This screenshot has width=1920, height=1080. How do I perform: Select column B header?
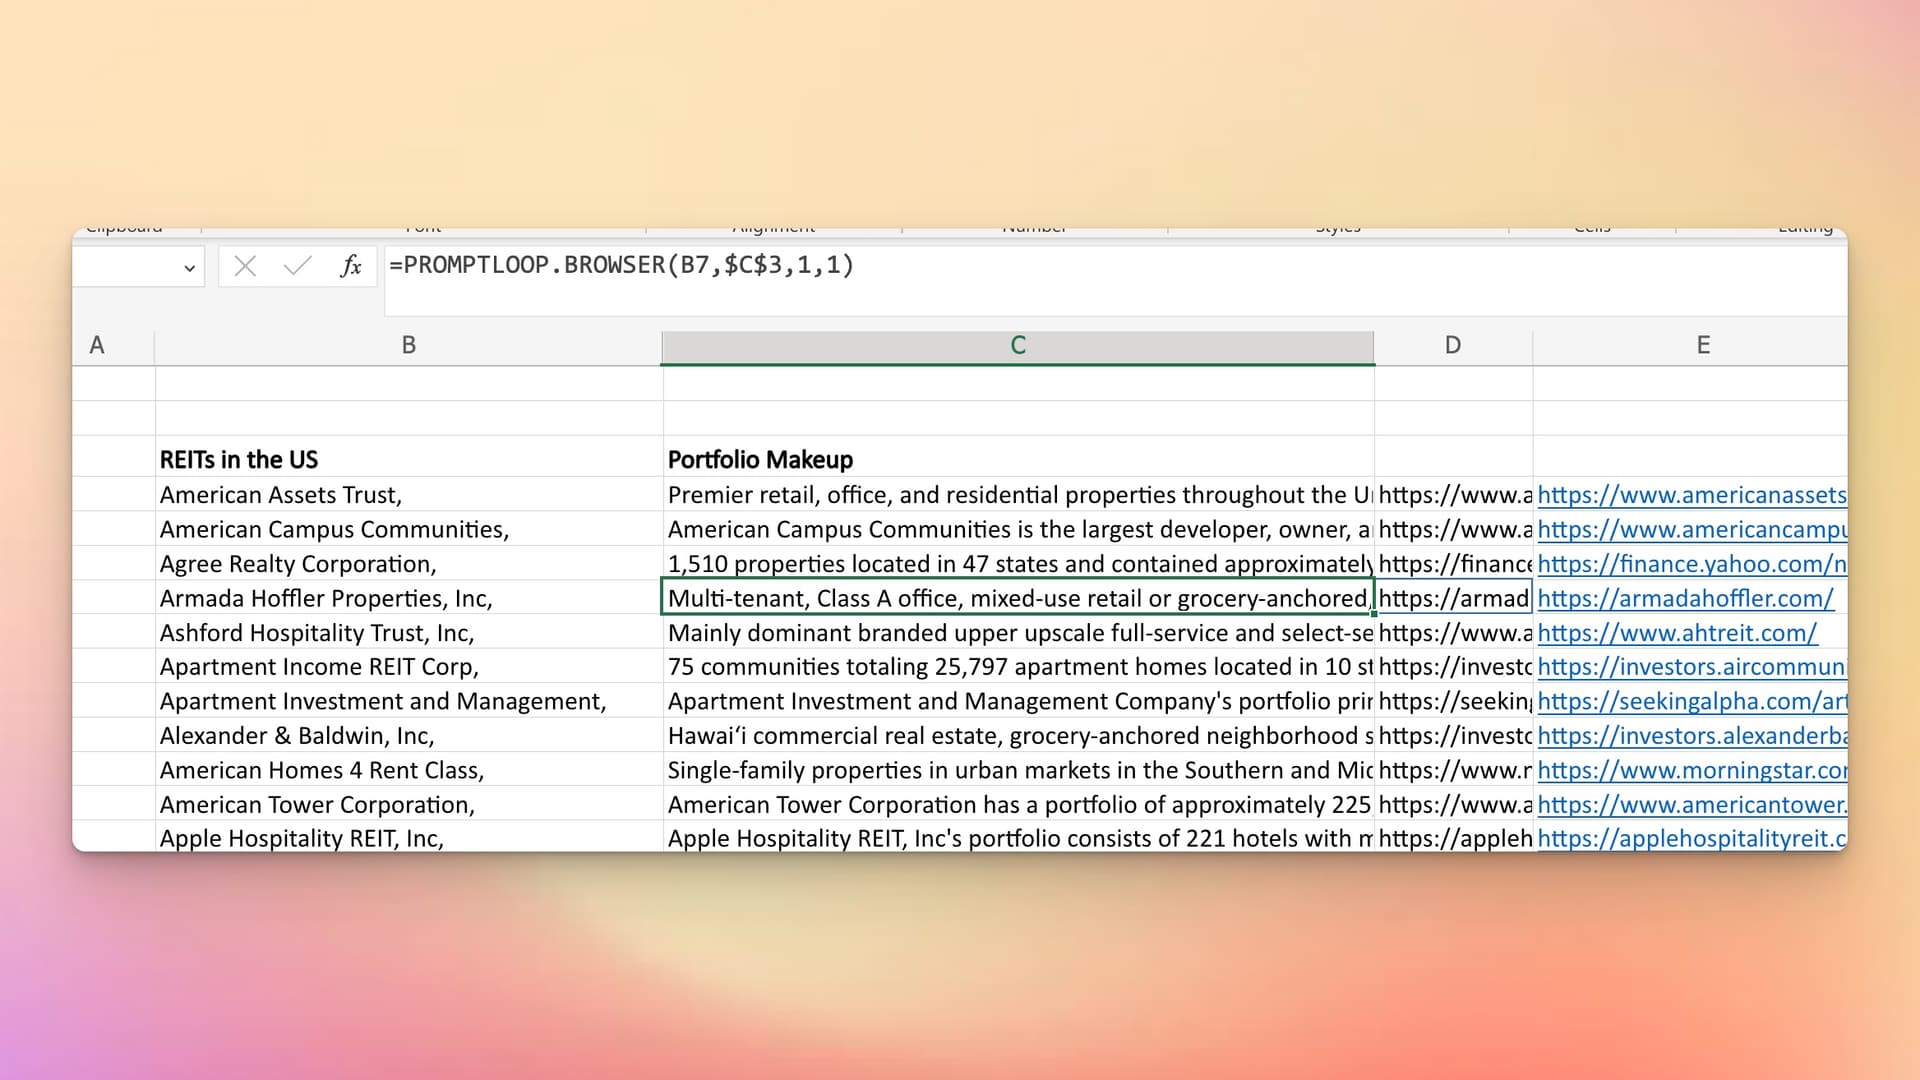pos(408,345)
